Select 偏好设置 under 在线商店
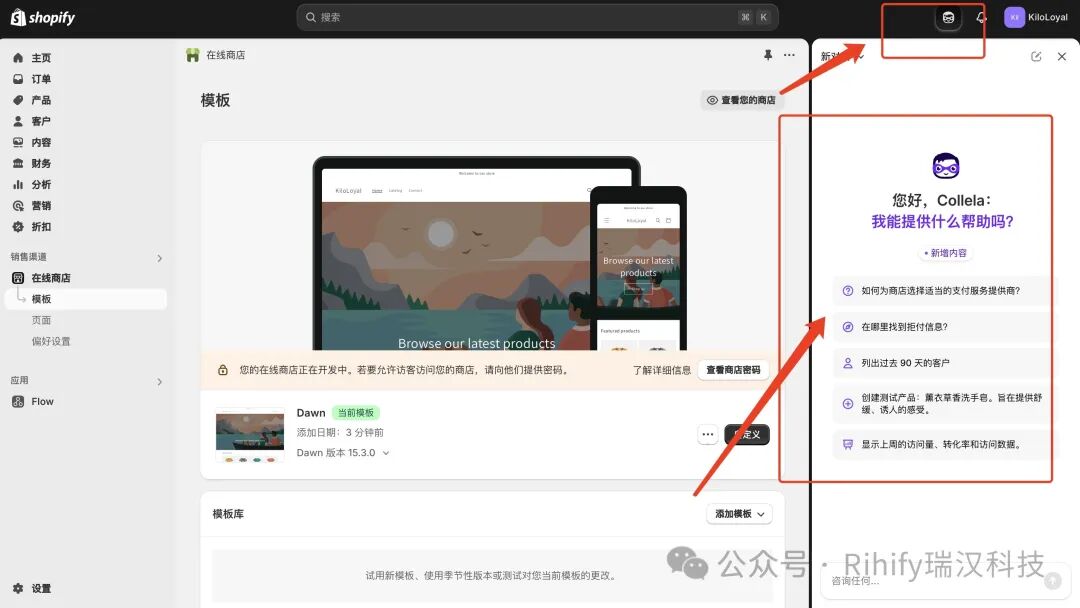 (51, 342)
